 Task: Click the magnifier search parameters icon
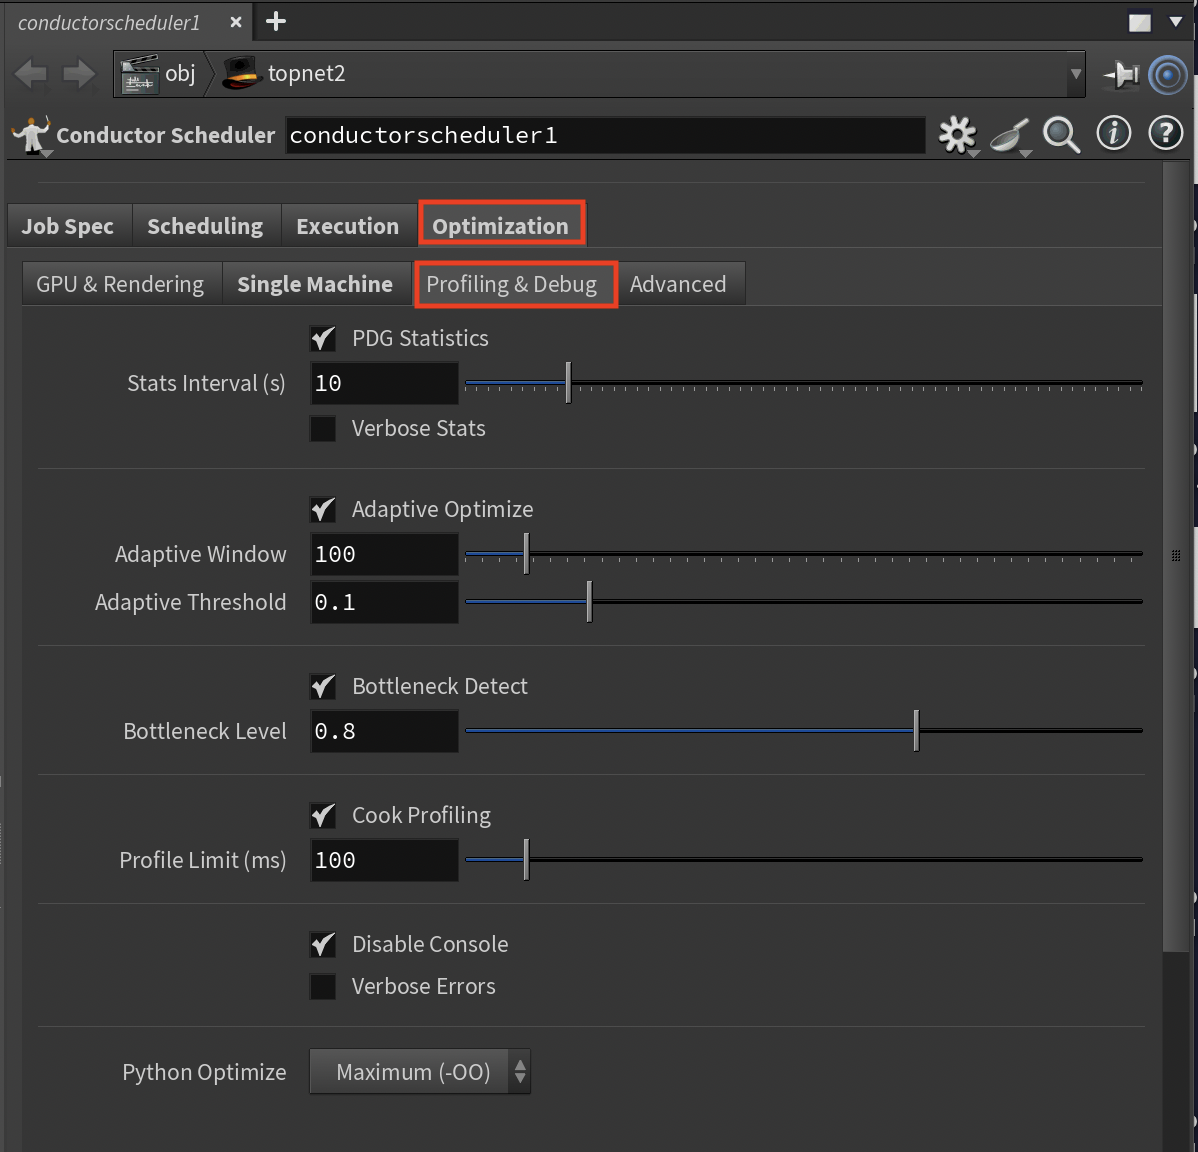click(x=1061, y=135)
